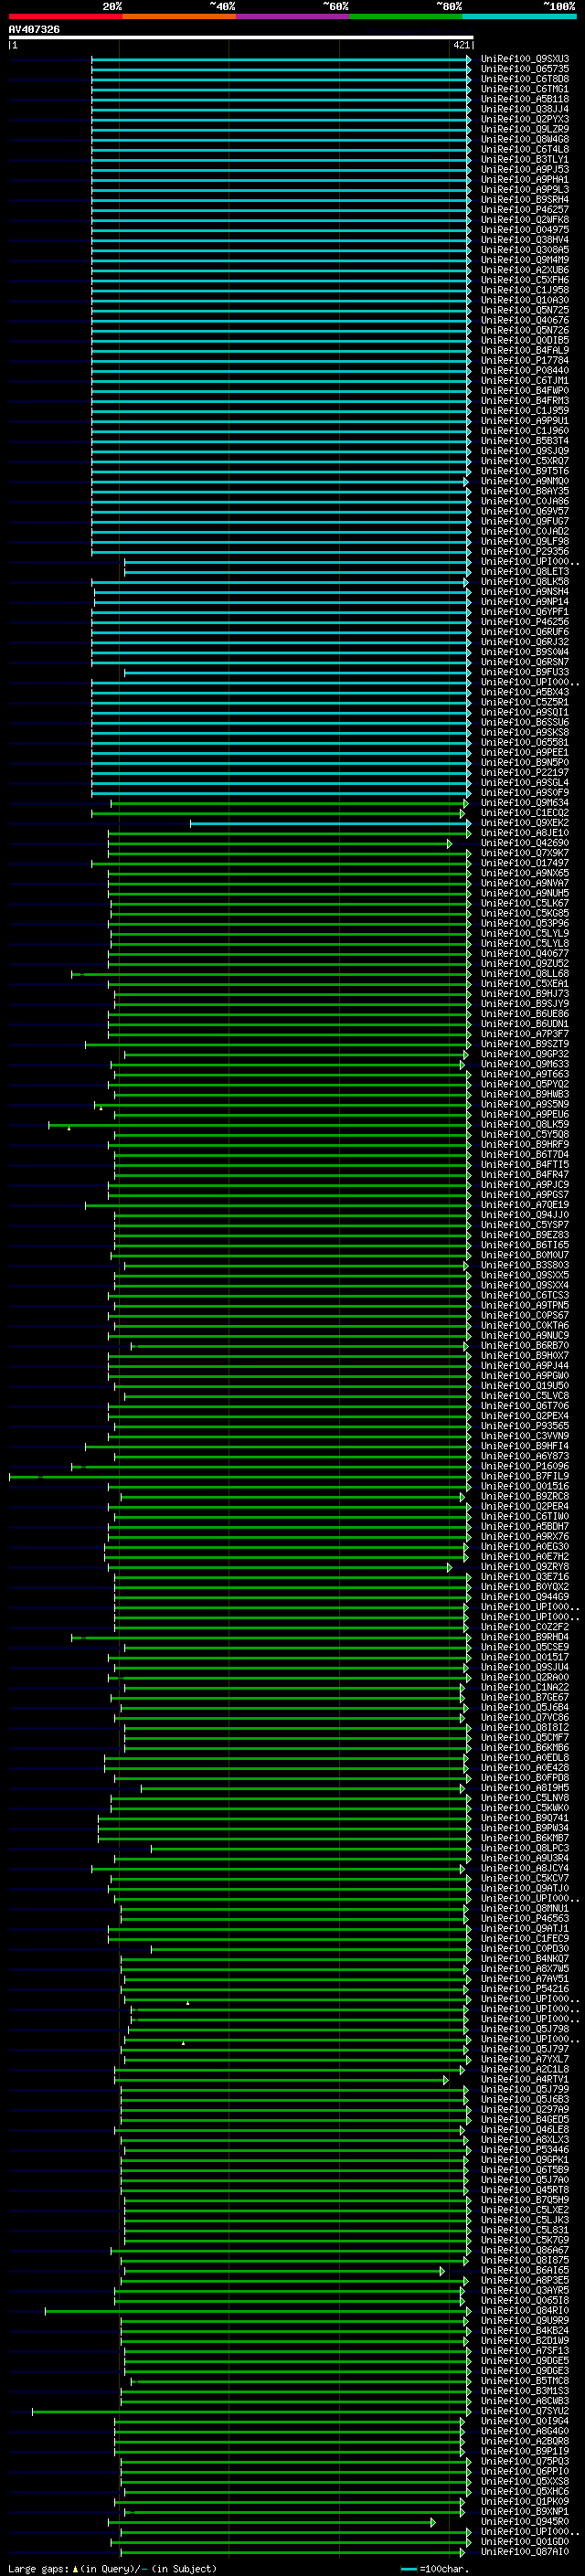The height and width of the screenshot is (2576, 585).
Task: Select the UniRef100_Q45RT8 label
Action: (525, 2190)
